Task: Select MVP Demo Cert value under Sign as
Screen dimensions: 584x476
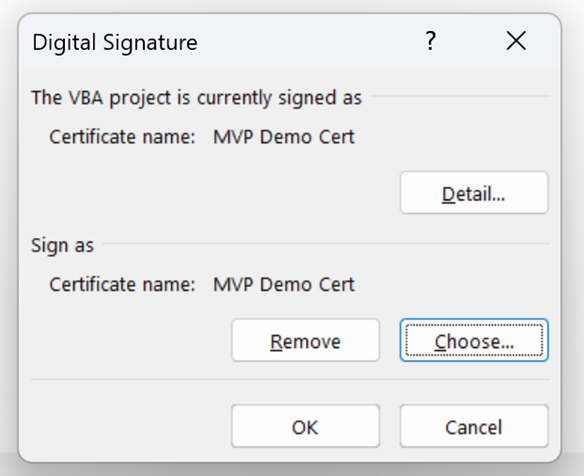Action: (284, 285)
